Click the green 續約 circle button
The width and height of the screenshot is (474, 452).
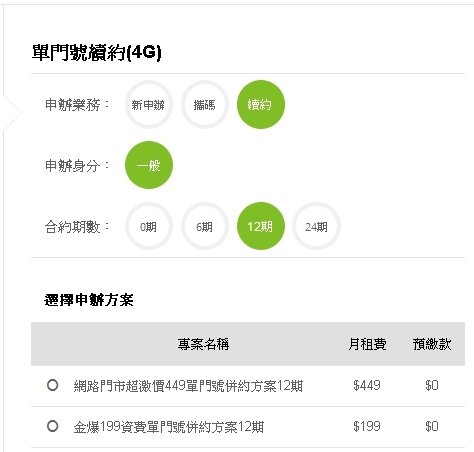(x=261, y=105)
